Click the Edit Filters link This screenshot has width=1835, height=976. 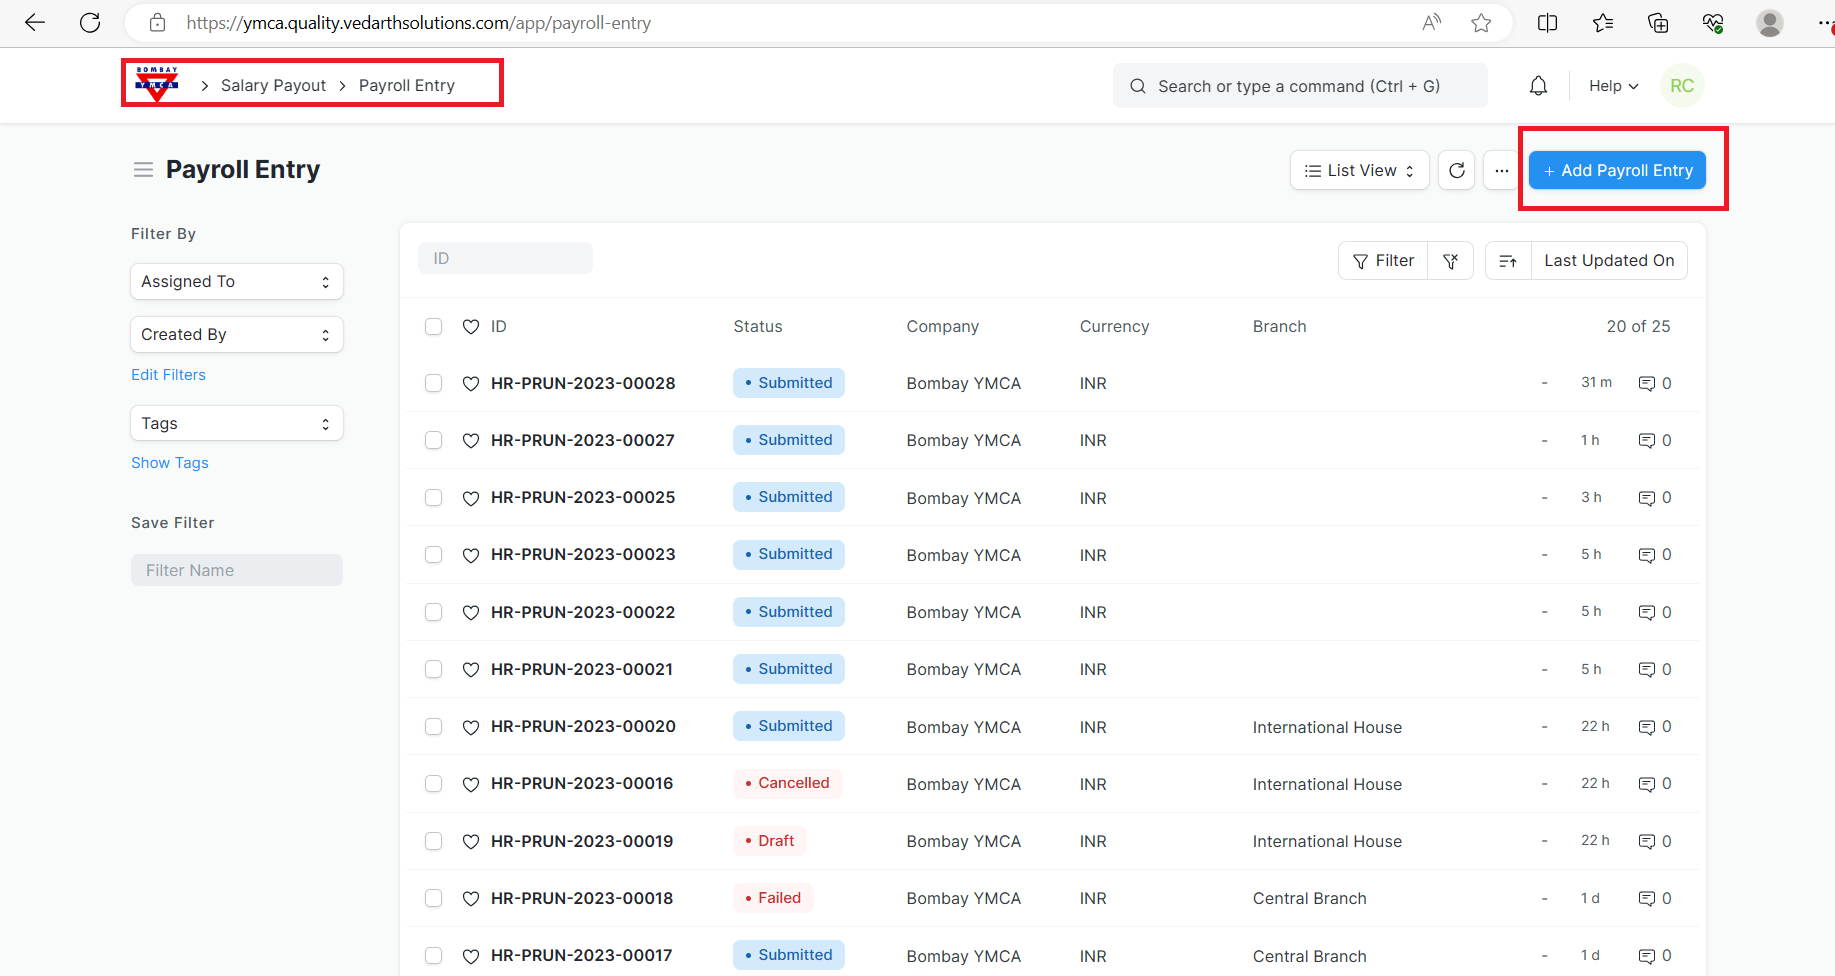click(x=168, y=375)
